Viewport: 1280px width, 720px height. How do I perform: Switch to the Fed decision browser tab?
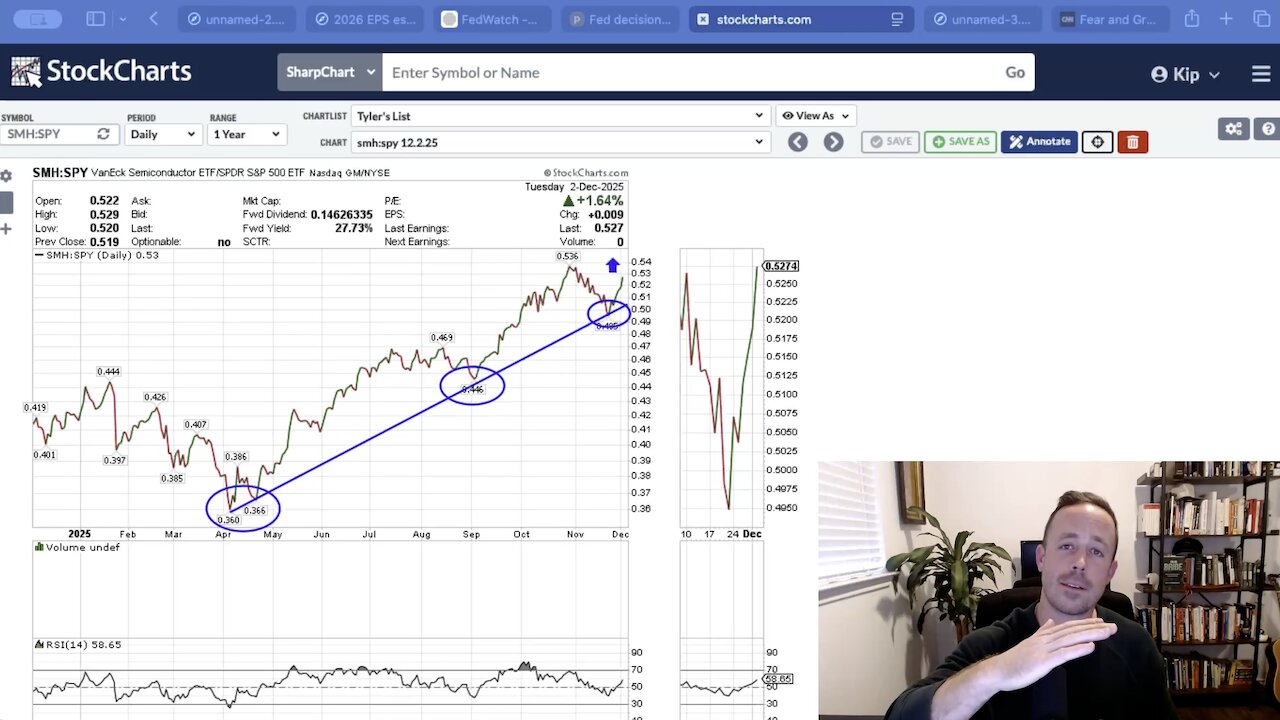pyautogui.click(x=620, y=19)
